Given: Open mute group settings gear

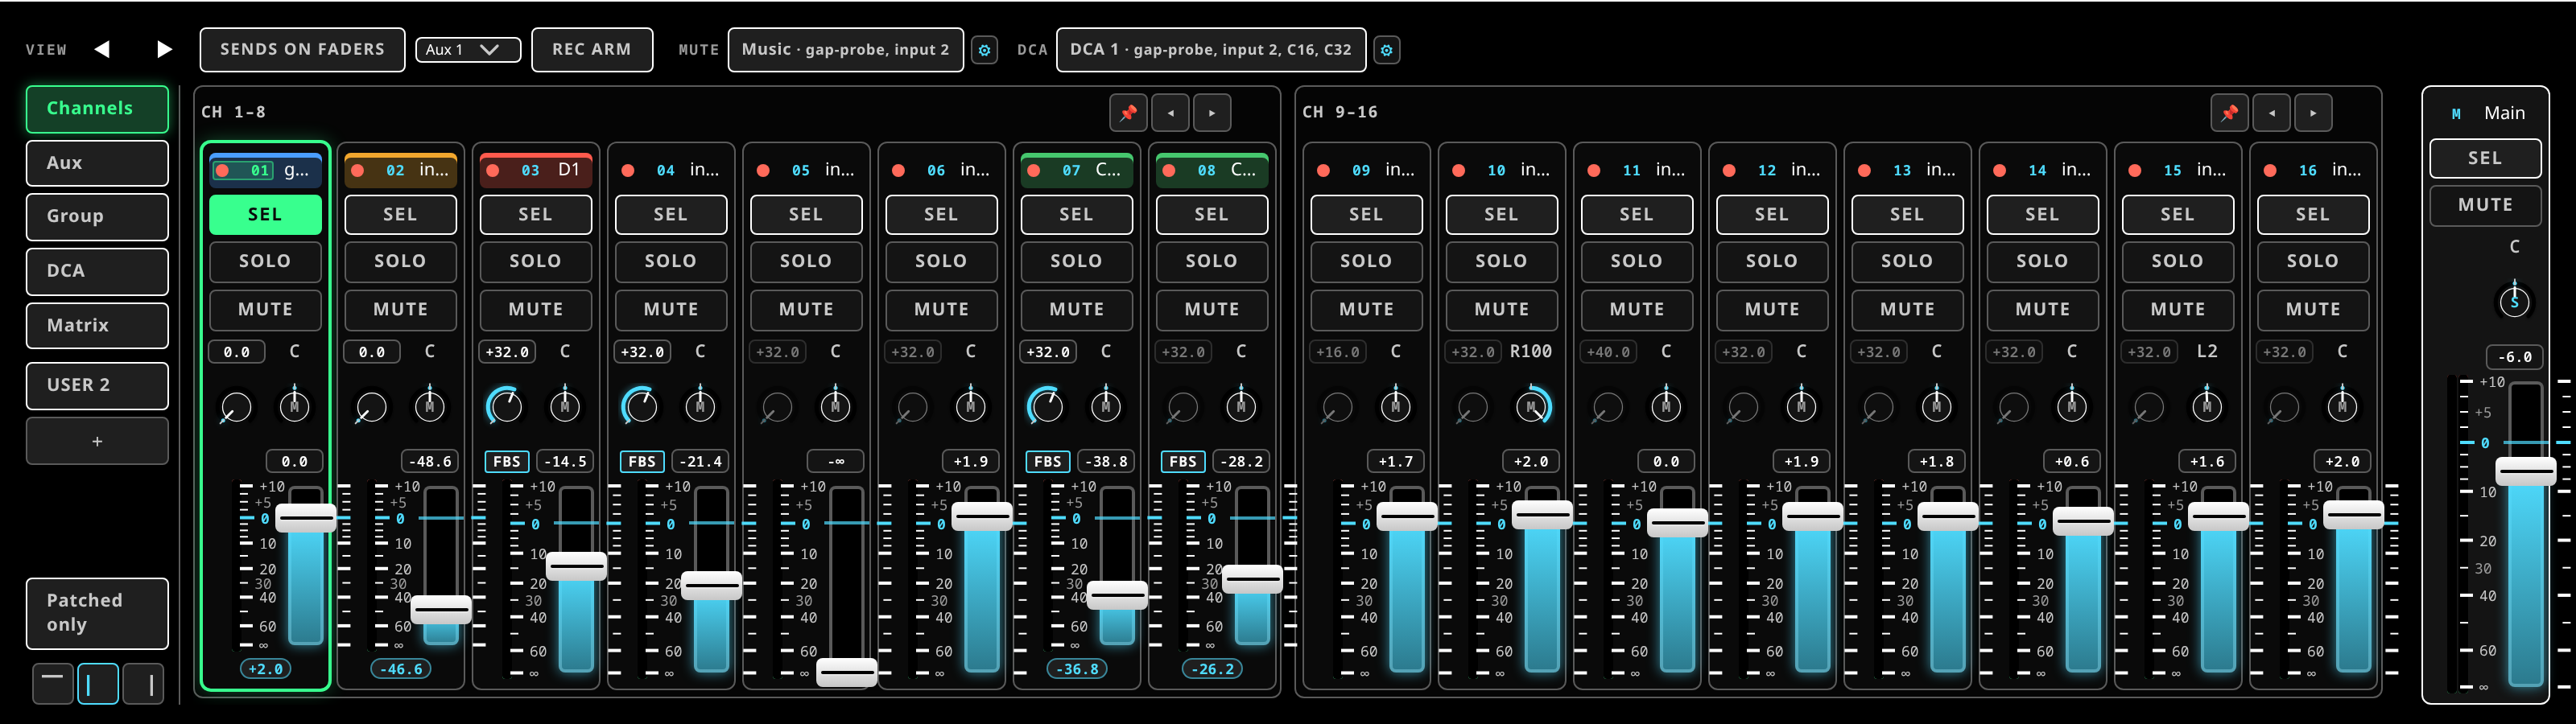Looking at the screenshot, I should pyautogui.click(x=984, y=50).
